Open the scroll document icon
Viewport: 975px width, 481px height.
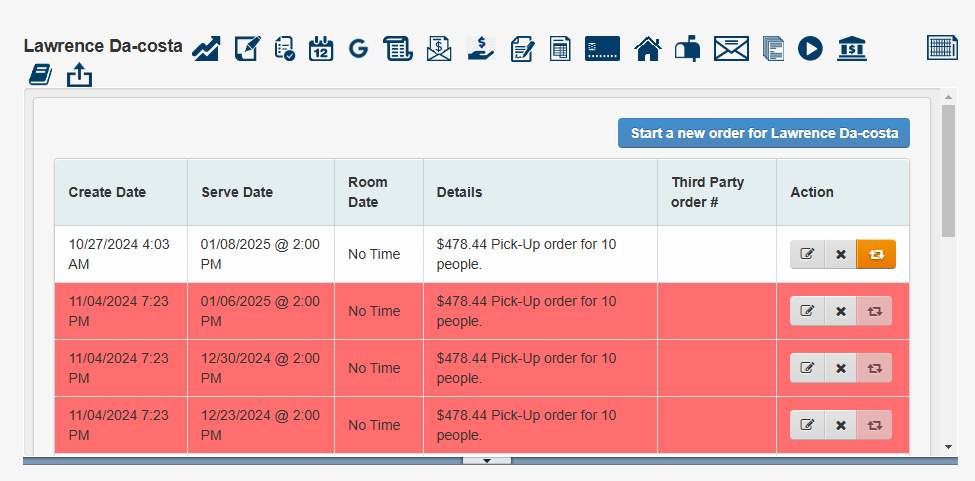[398, 48]
